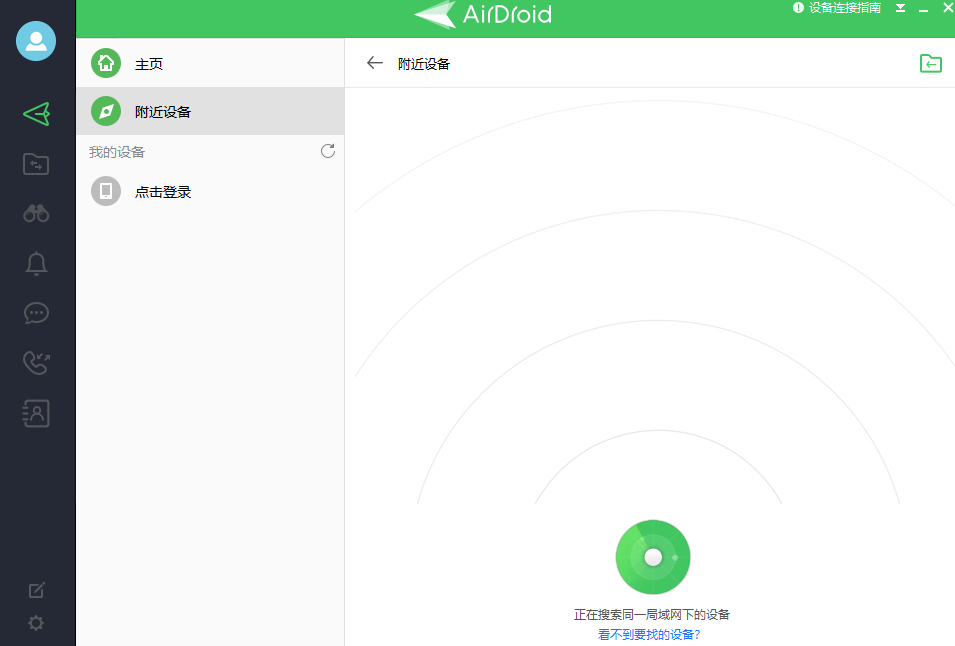Open the messages chat bubble icon
This screenshot has width=955, height=646.
[36, 313]
